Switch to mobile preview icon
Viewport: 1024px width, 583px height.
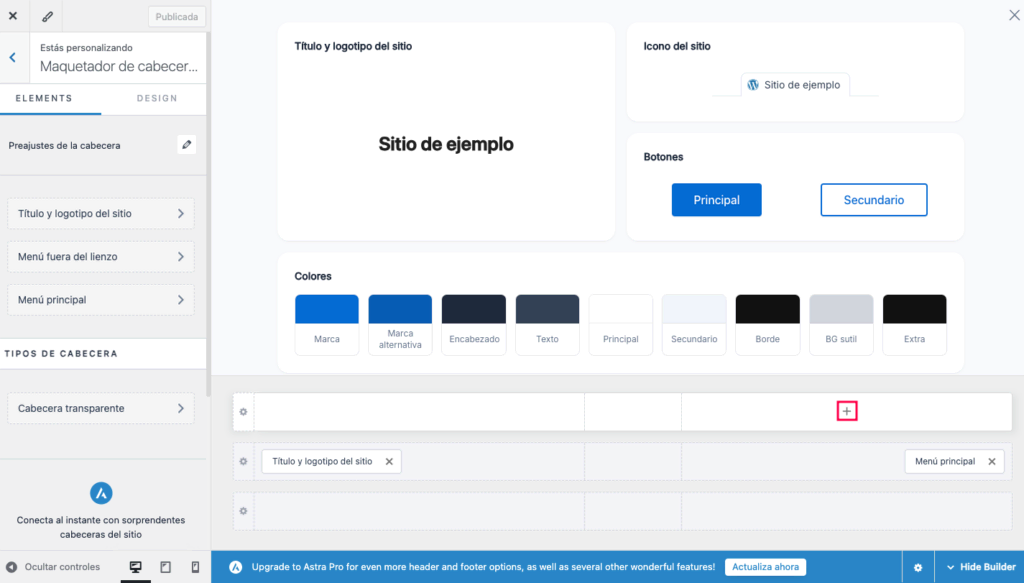195,567
